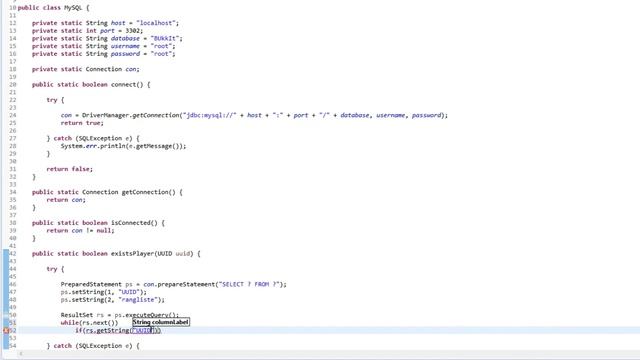Click 'return con;' on line 35
The height and width of the screenshot is (360, 640).
click(66, 200)
